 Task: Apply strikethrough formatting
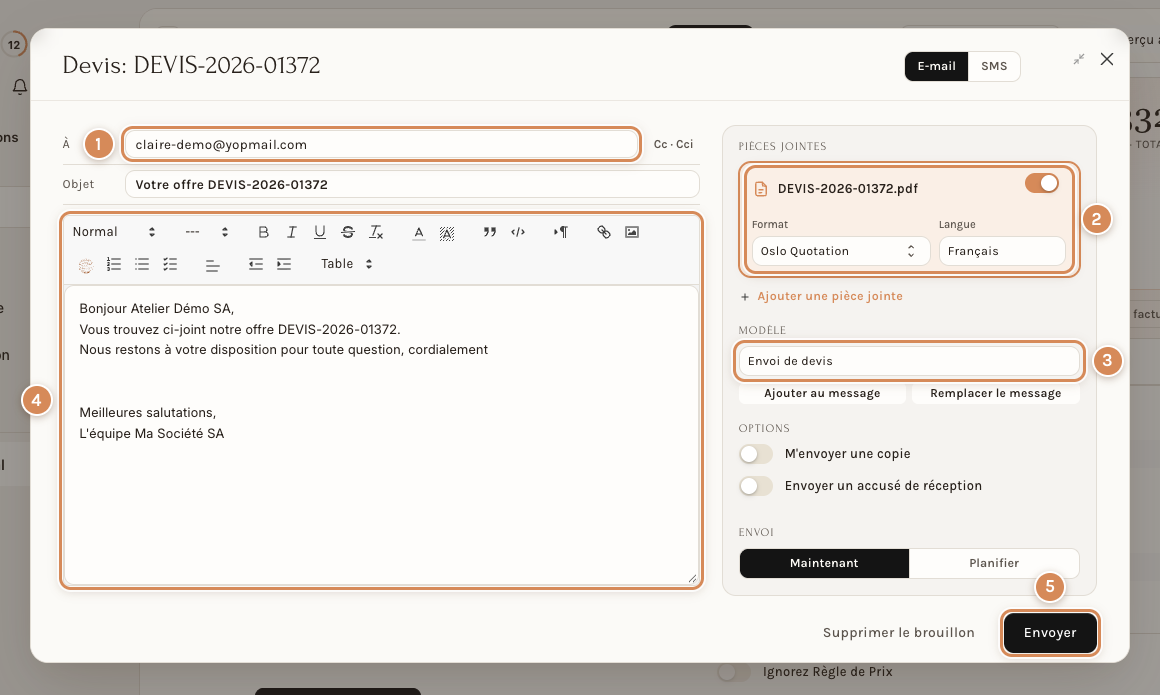click(x=348, y=232)
